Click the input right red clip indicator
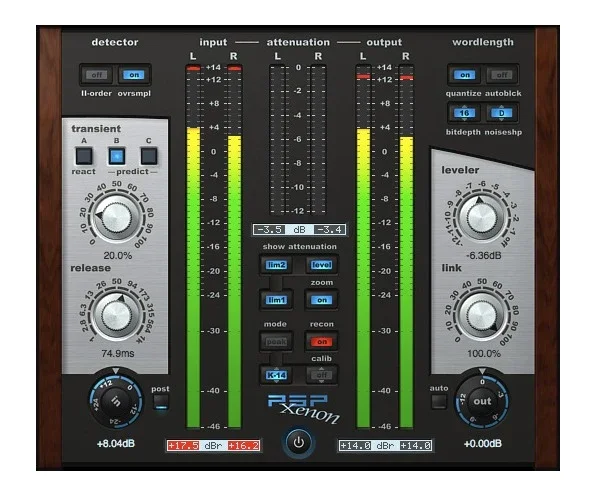The width and height of the screenshot is (597, 497). point(234,69)
